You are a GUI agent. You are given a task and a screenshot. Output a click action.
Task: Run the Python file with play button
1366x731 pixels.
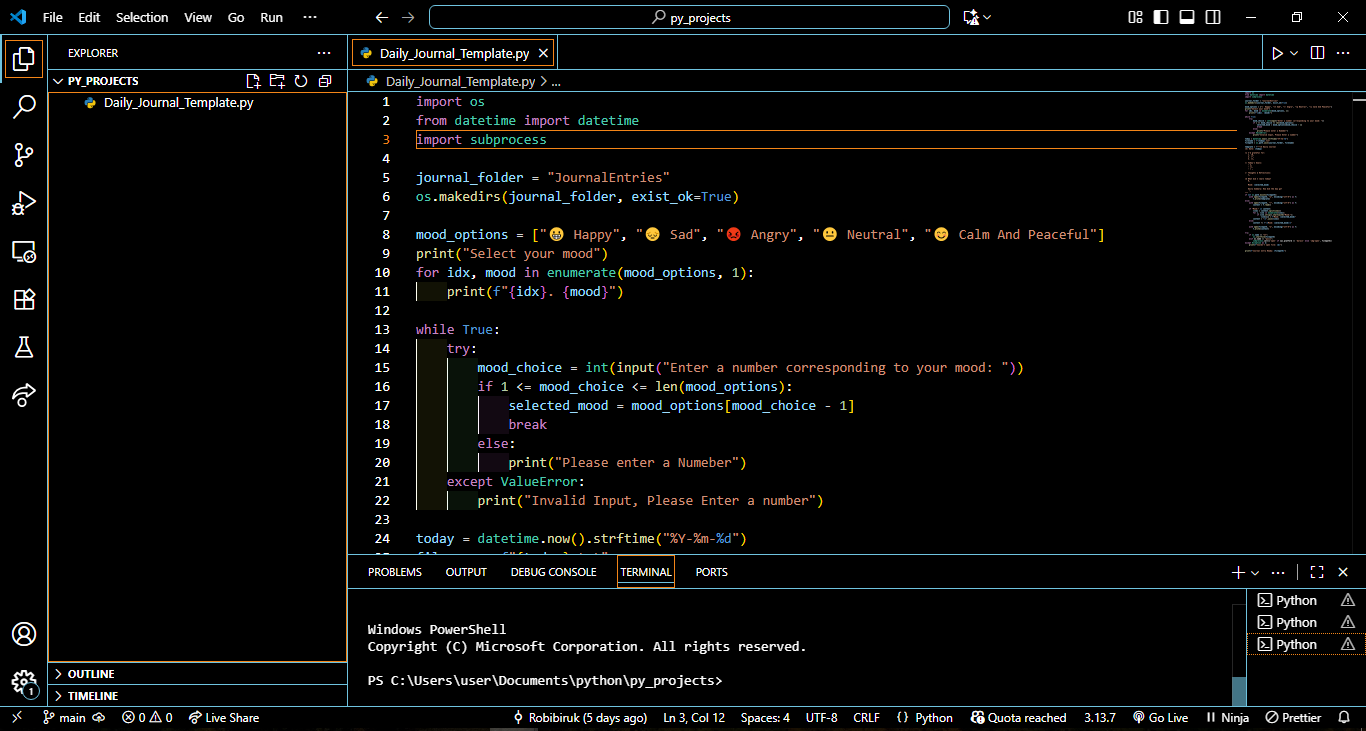[1277, 53]
